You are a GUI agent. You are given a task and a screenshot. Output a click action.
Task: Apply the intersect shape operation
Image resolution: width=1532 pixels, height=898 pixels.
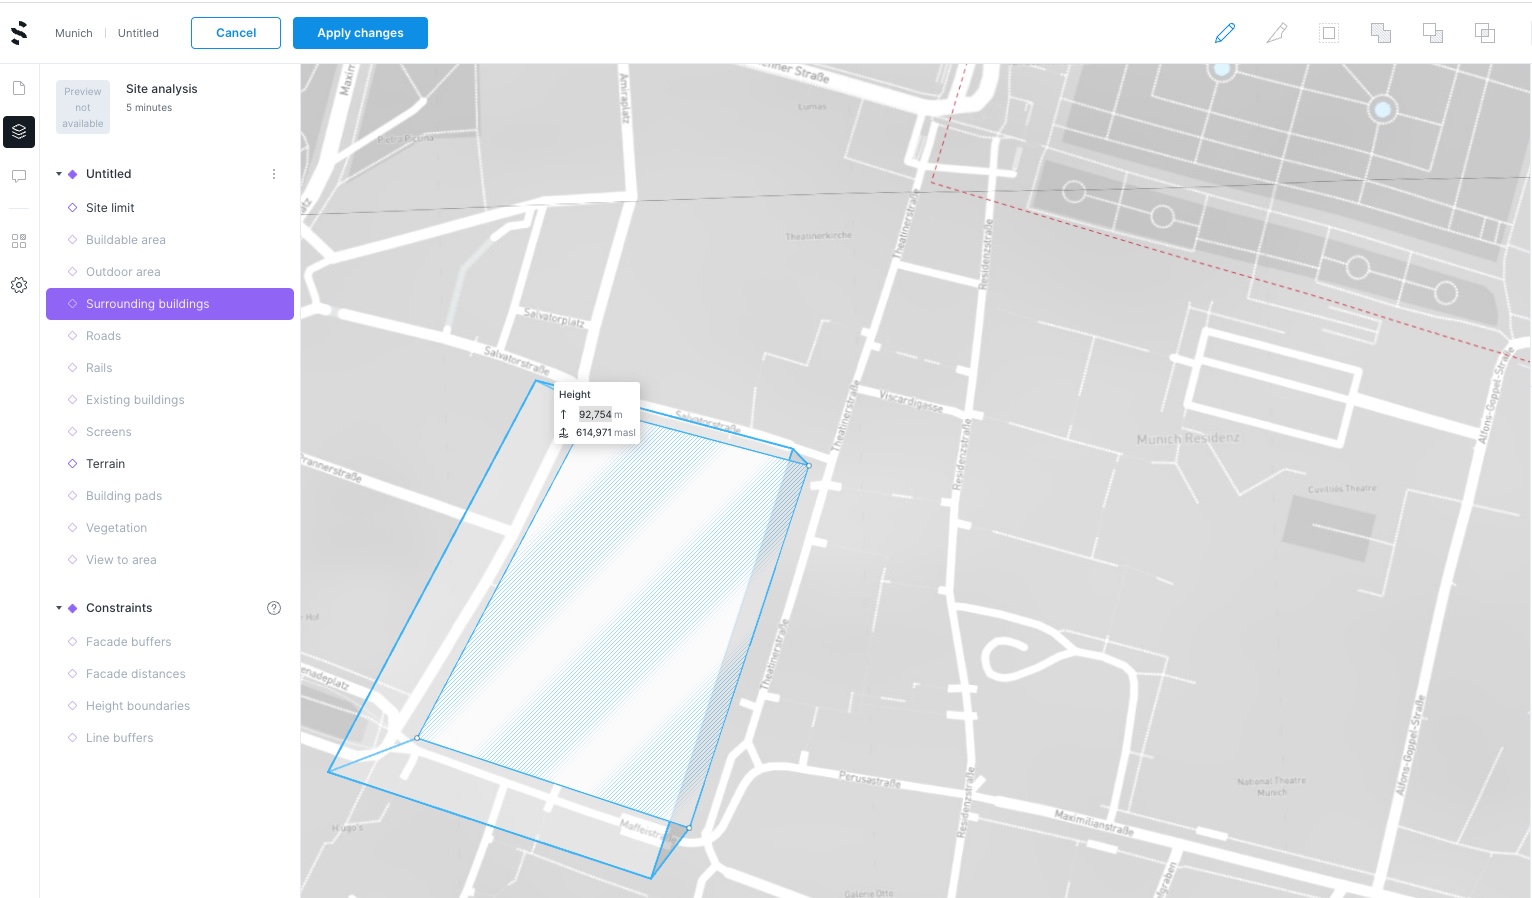(x=1484, y=33)
